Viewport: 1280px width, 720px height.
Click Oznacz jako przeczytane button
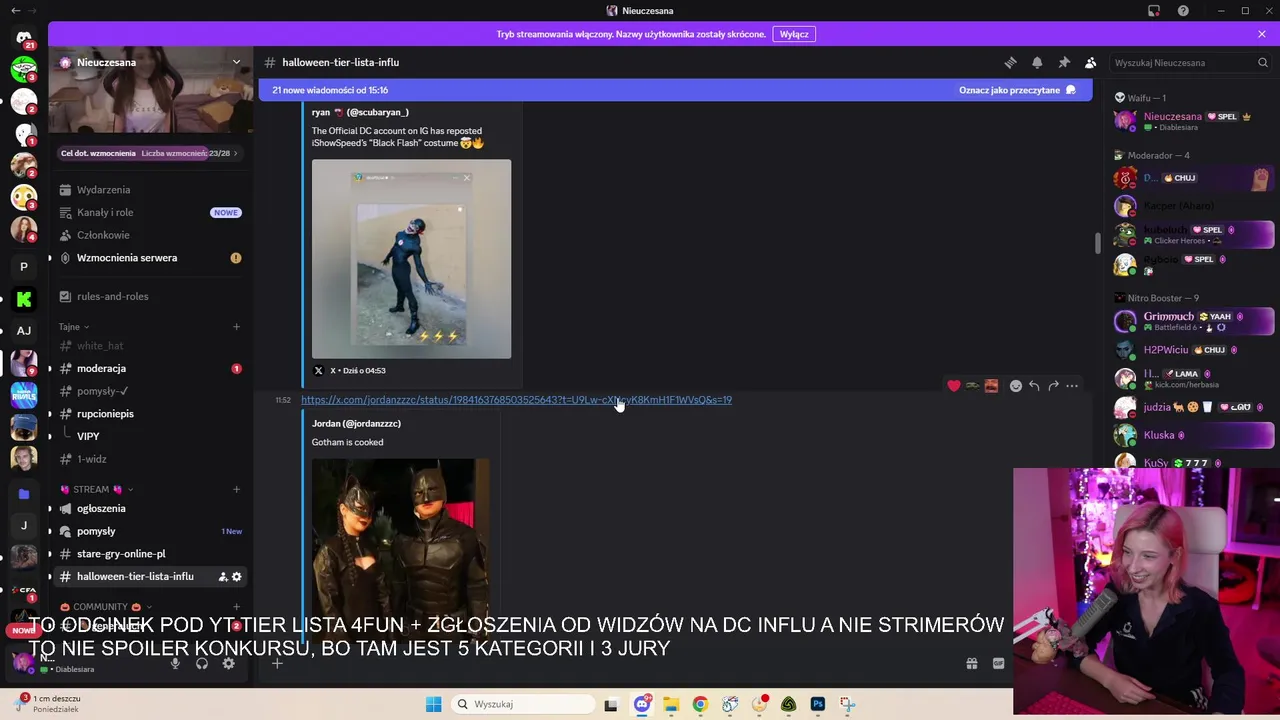click(x=1017, y=90)
